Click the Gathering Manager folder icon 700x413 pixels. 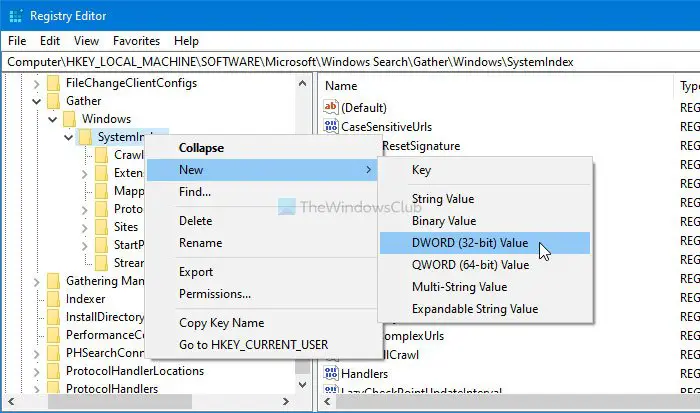[54, 281]
